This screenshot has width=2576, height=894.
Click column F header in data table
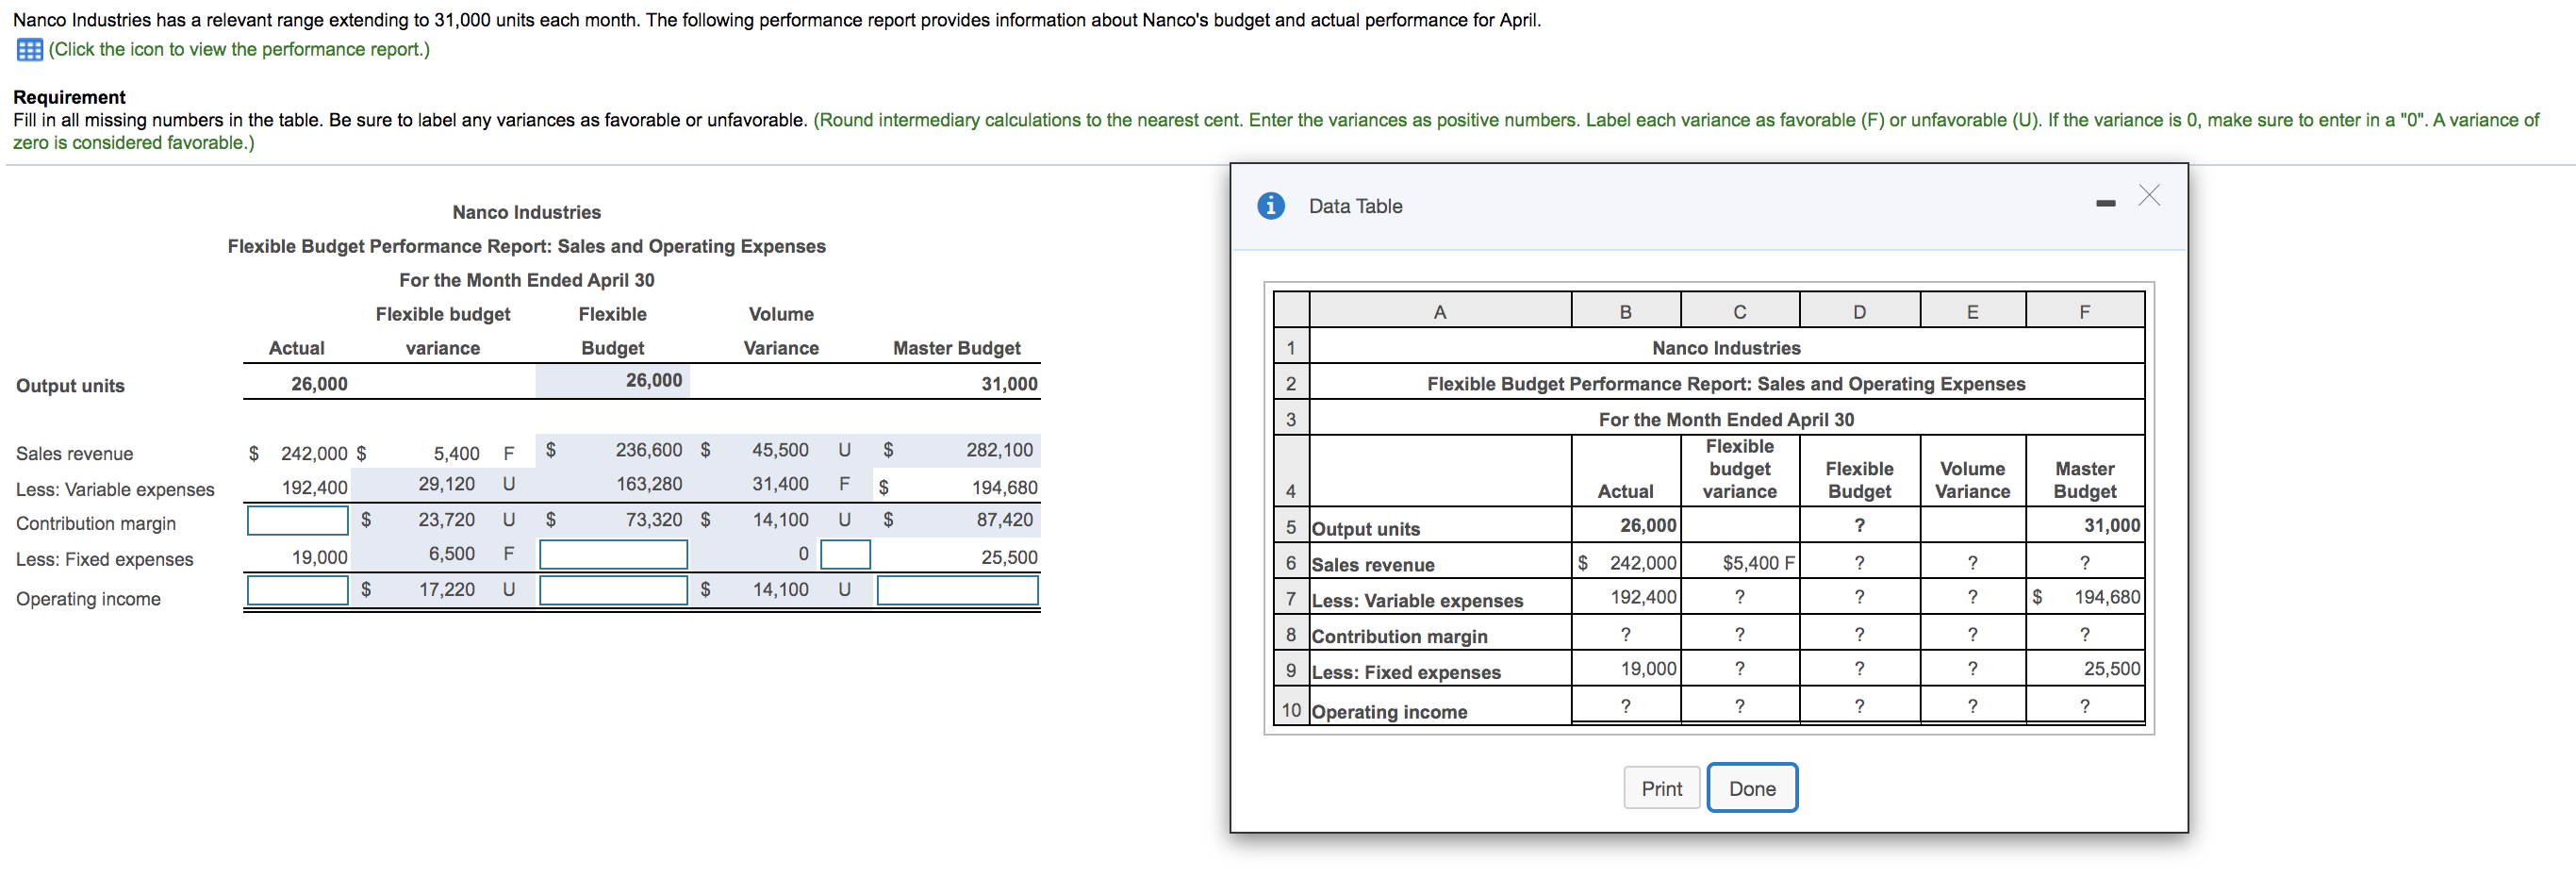2085,311
